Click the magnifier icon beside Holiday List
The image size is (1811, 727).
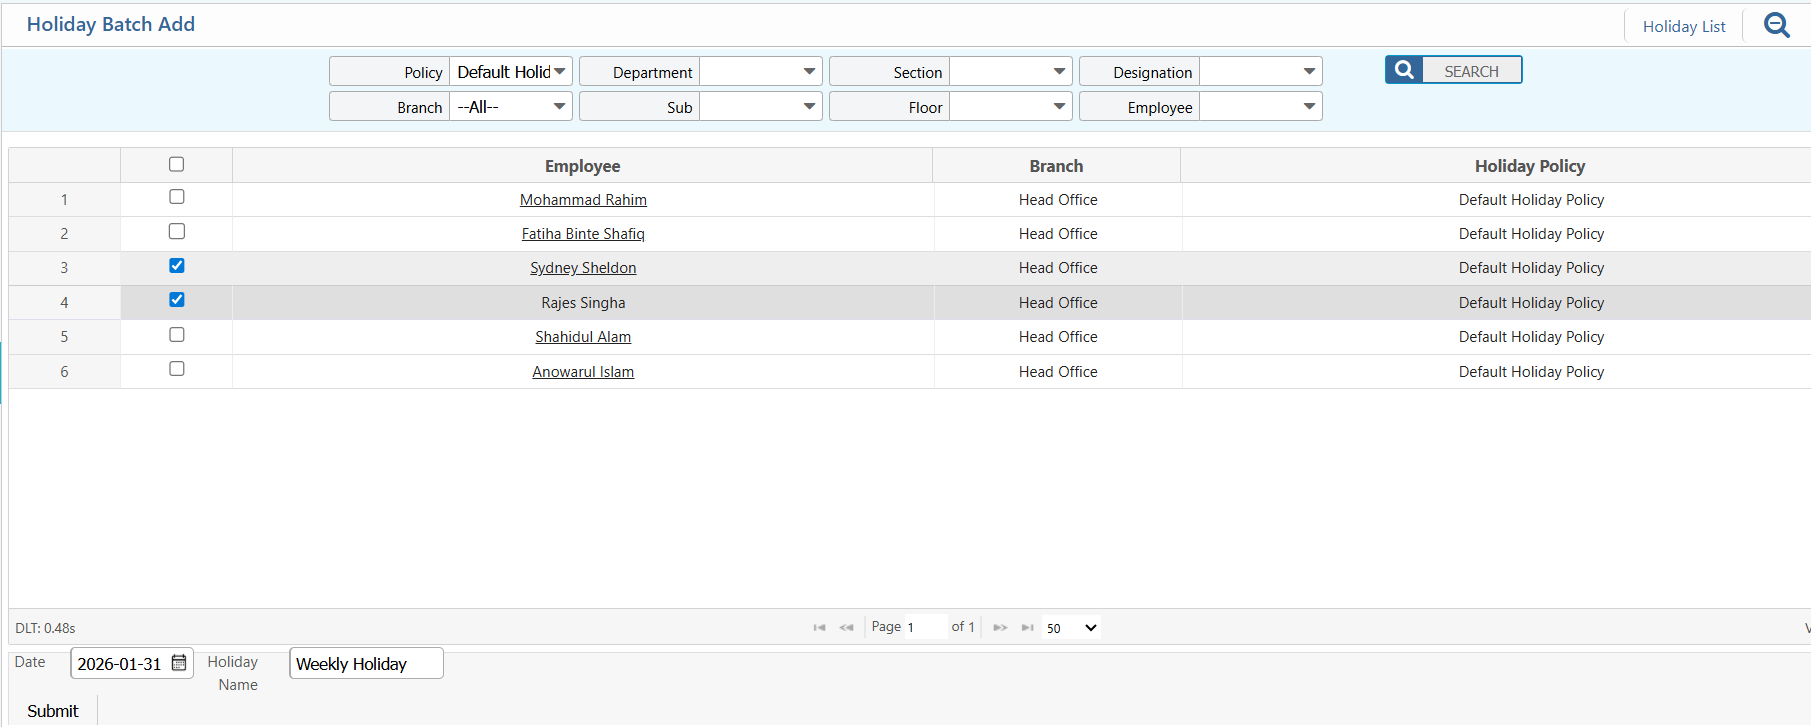(1776, 25)
